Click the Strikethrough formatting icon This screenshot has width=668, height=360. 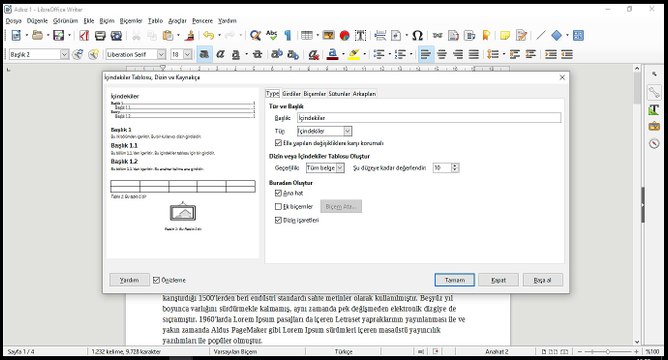[x=257, y=54]
